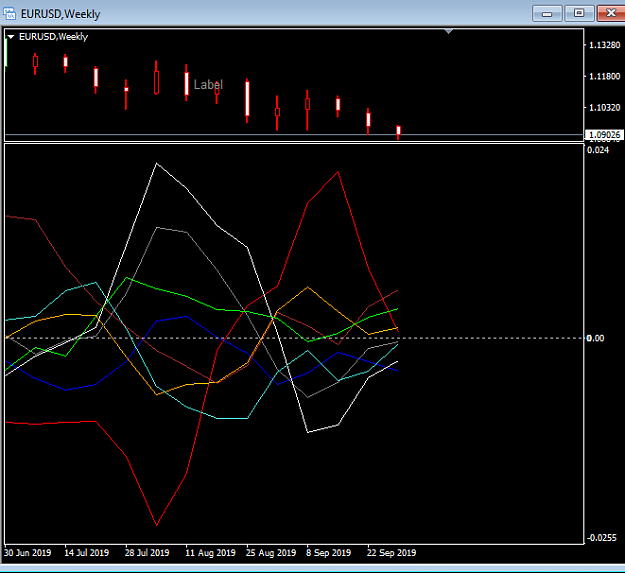Click the 1.13280 price scale value

pos(604,45)
